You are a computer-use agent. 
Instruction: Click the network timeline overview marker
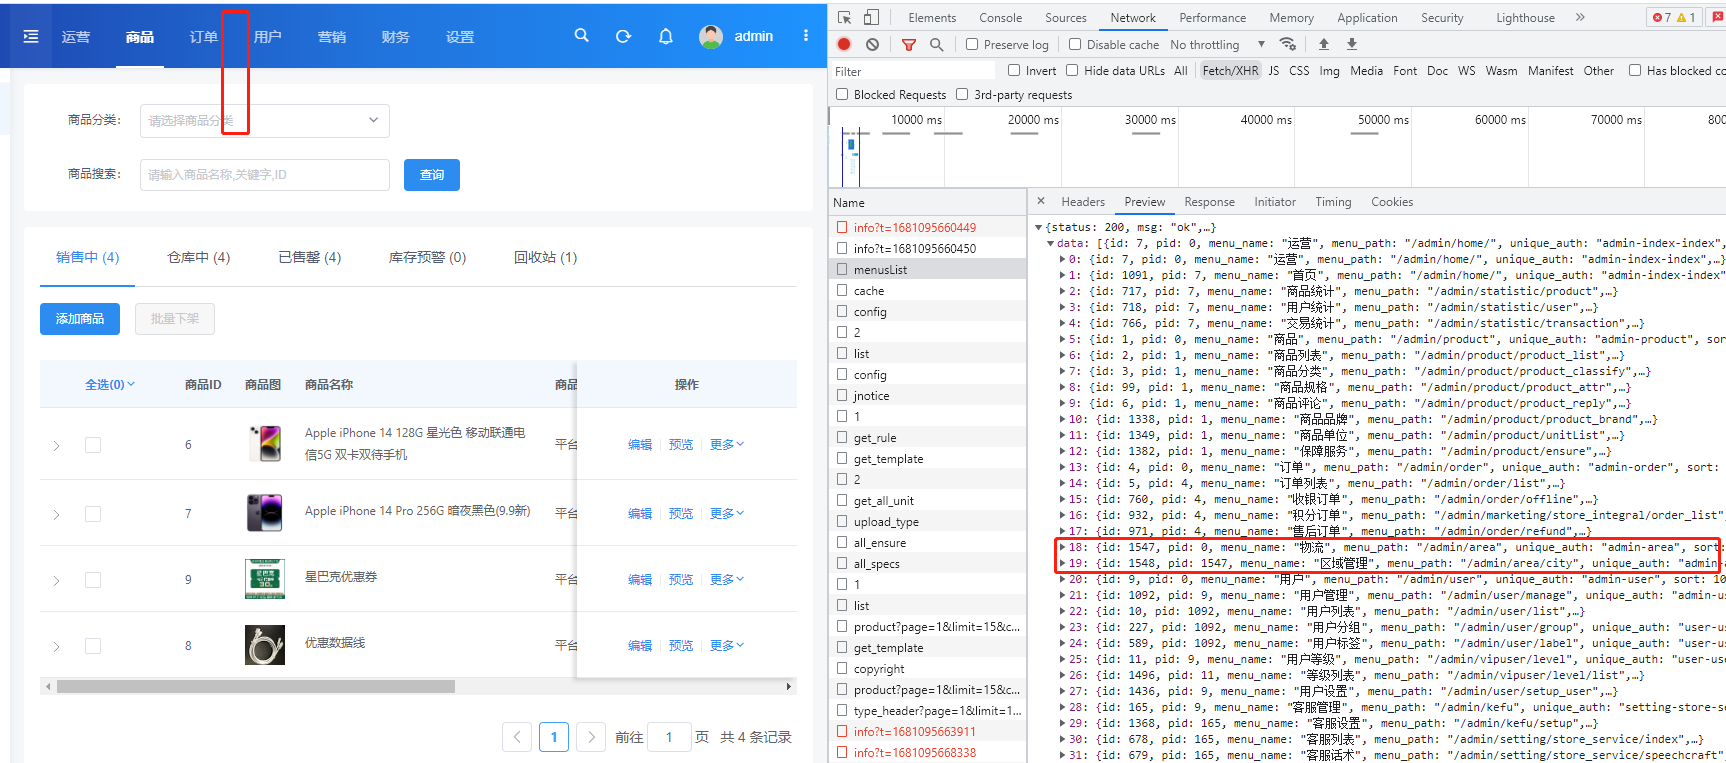point(851,146)
